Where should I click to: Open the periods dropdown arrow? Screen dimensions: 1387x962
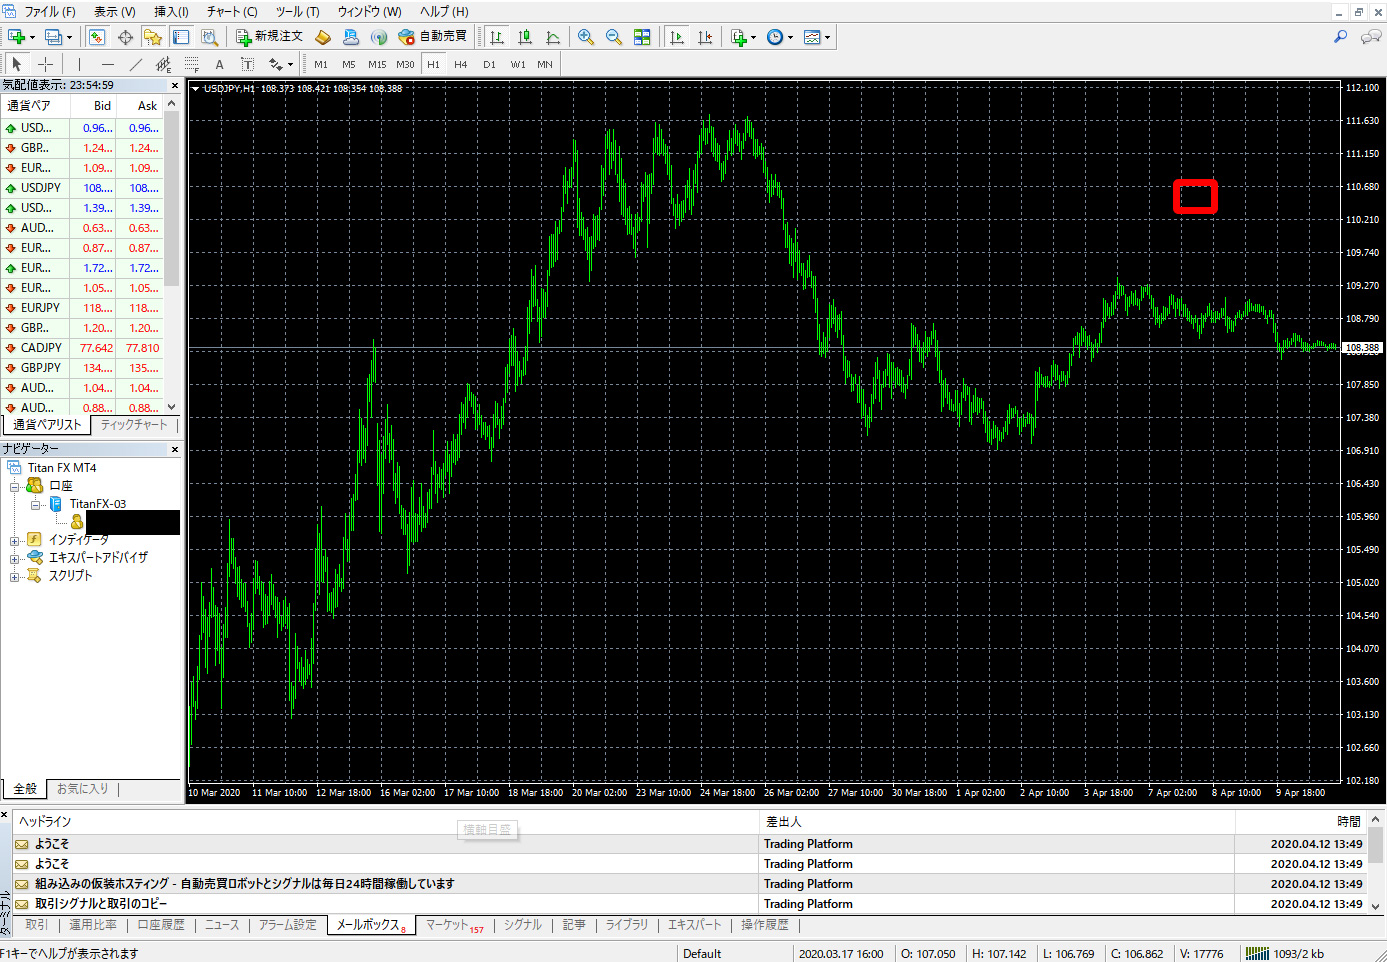click(x=790, y=37)
